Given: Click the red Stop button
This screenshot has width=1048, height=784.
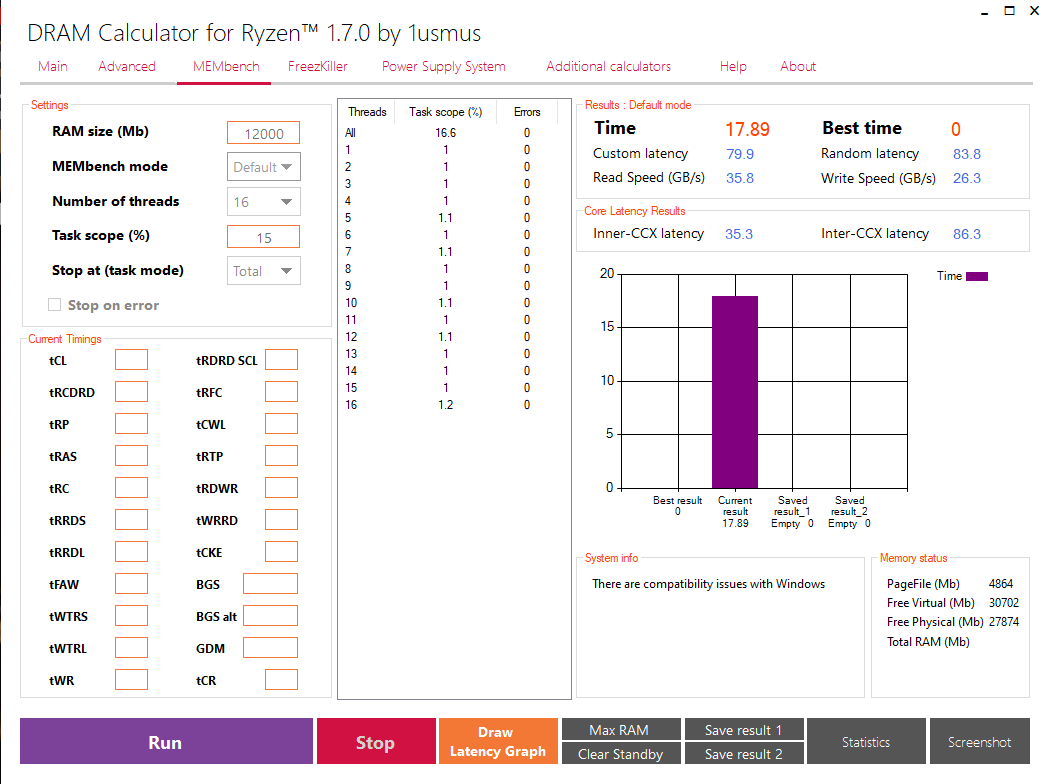Looking at the screenshot, I should (x=376, y=741).
